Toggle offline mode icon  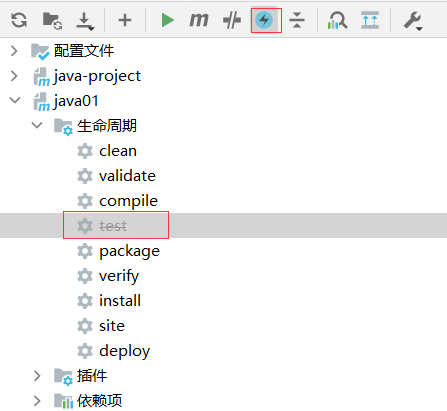[232, 20]
